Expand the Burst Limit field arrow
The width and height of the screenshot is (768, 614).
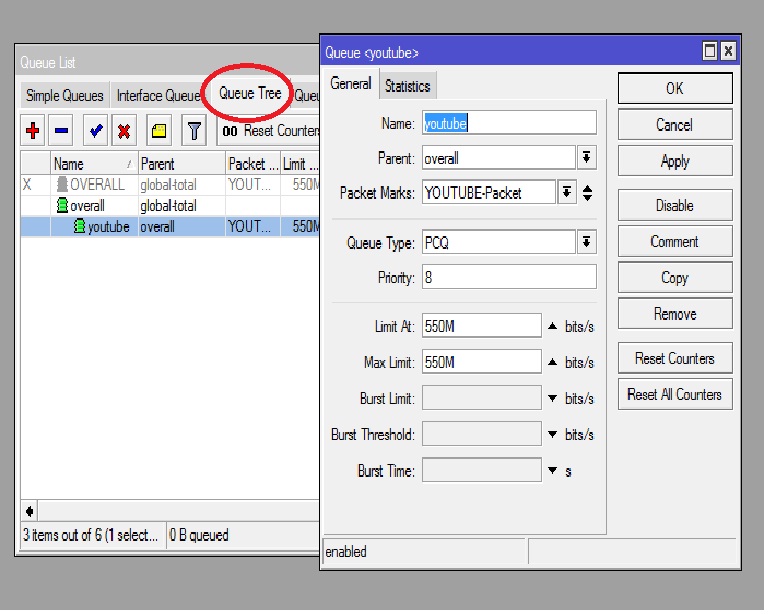[x=552, y=398]
